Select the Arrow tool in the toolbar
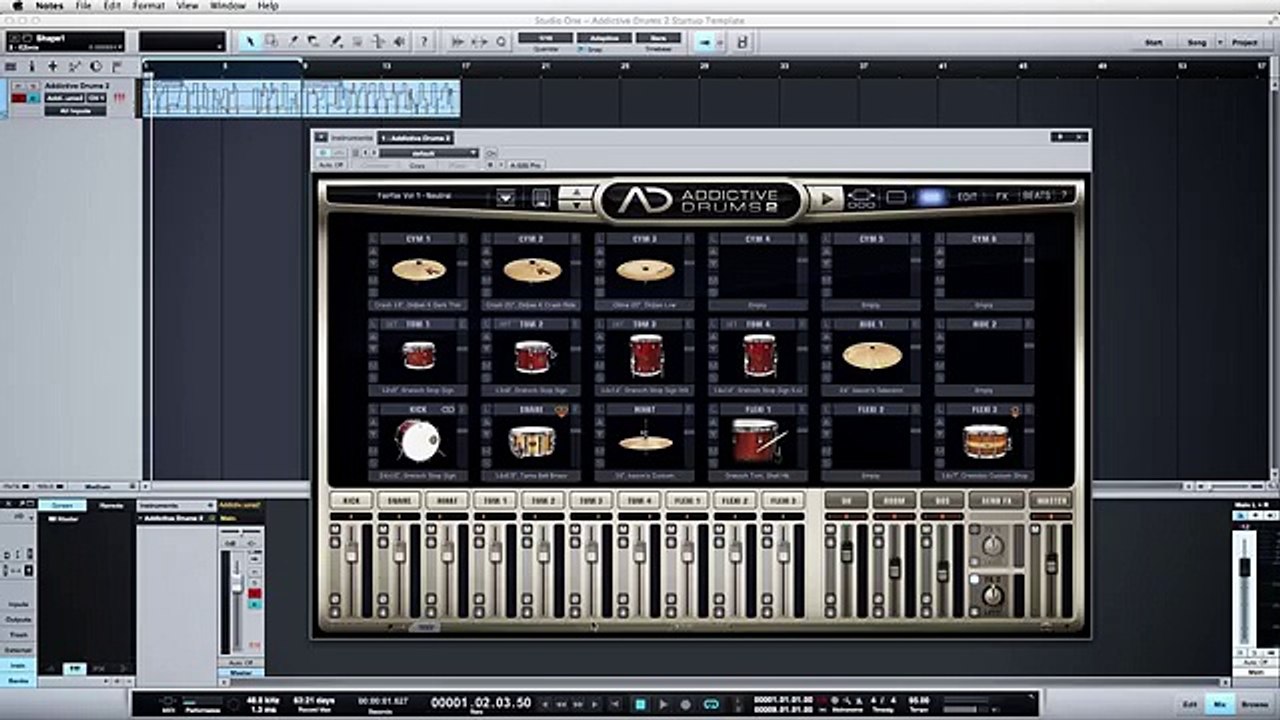 (249, 41)
